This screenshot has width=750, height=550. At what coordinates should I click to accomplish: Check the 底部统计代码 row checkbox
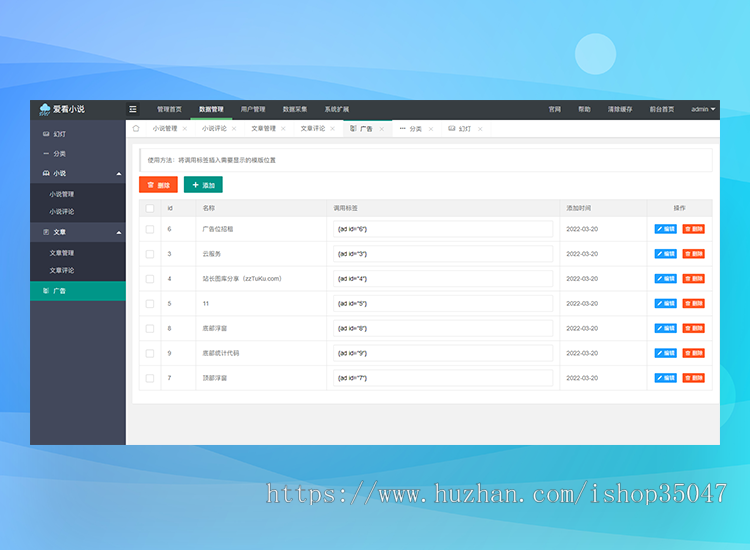pyautogui.click(x=150, y=353)
